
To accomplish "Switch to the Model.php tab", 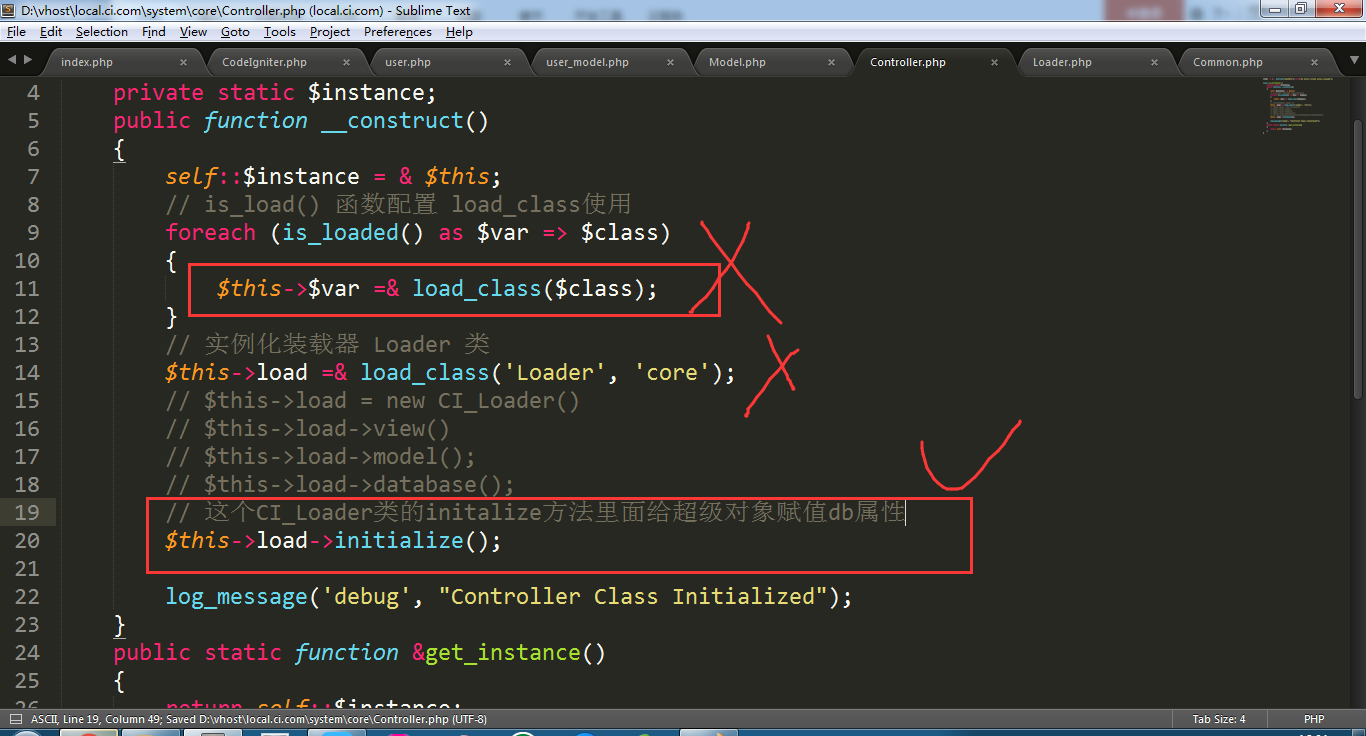I will 737,62.
